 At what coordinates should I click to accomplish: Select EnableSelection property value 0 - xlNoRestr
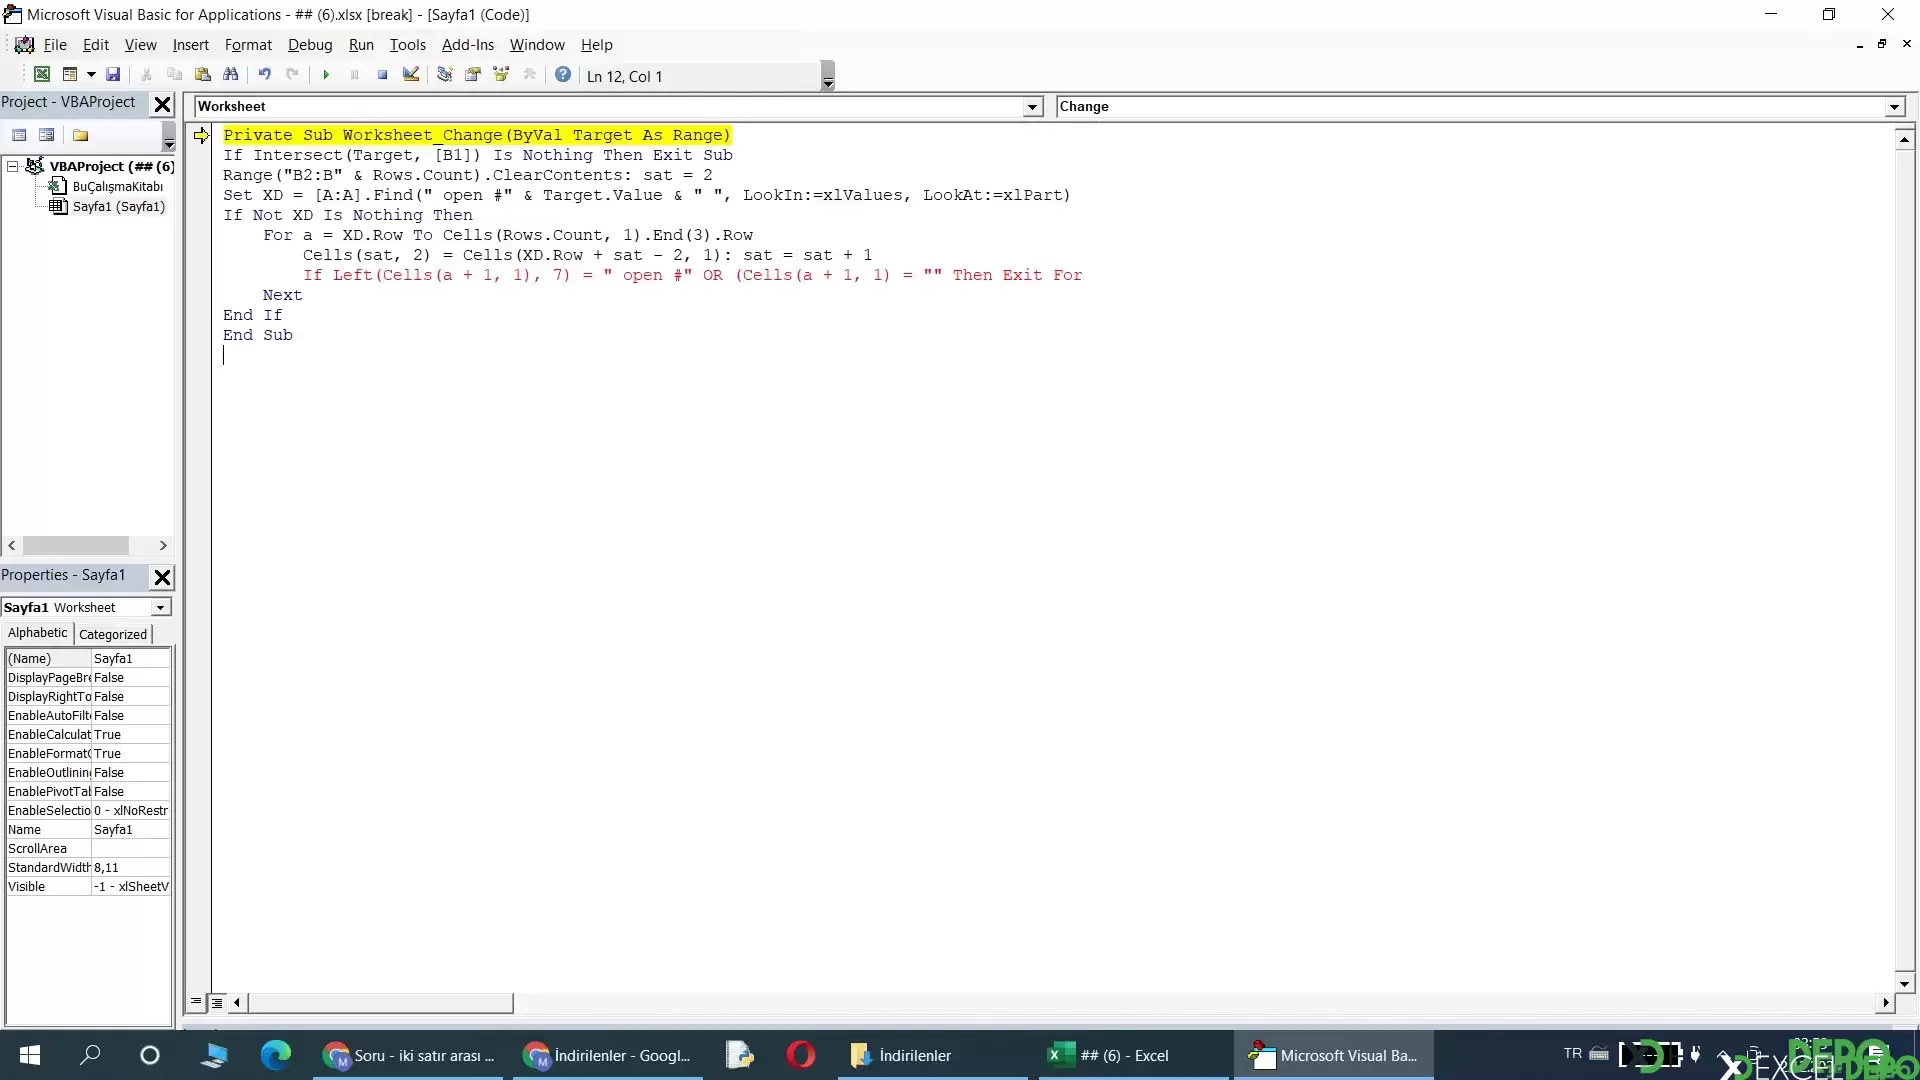[130, 811]
